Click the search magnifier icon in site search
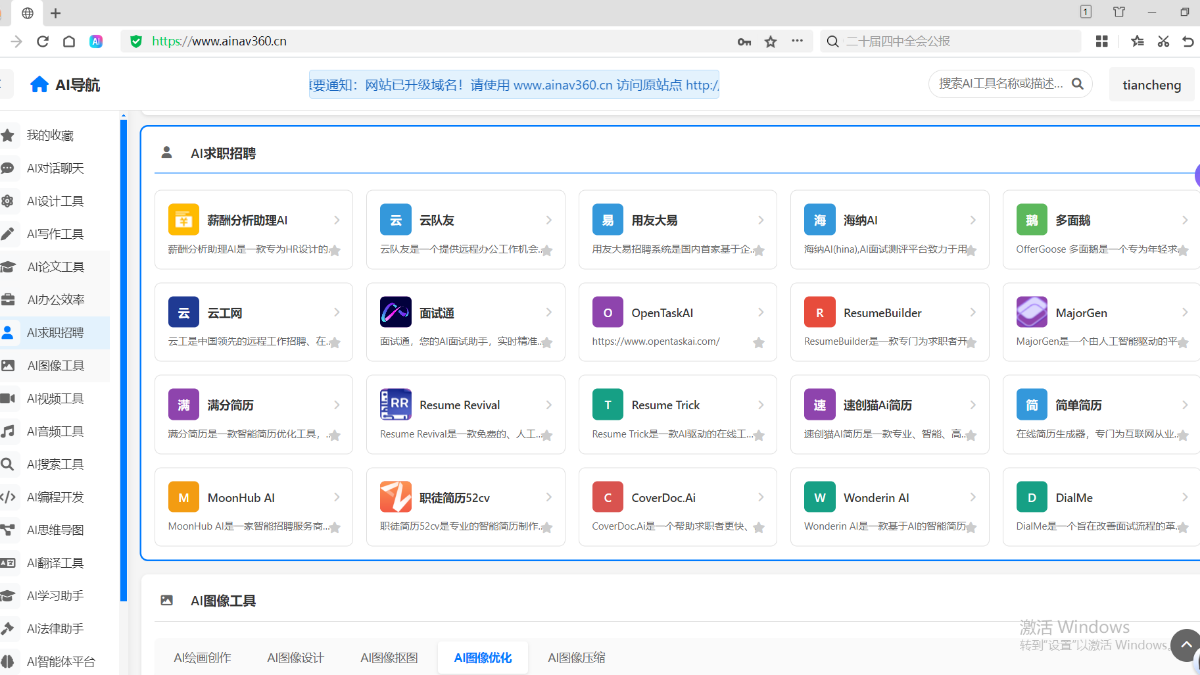 [x=1078, y=84]
